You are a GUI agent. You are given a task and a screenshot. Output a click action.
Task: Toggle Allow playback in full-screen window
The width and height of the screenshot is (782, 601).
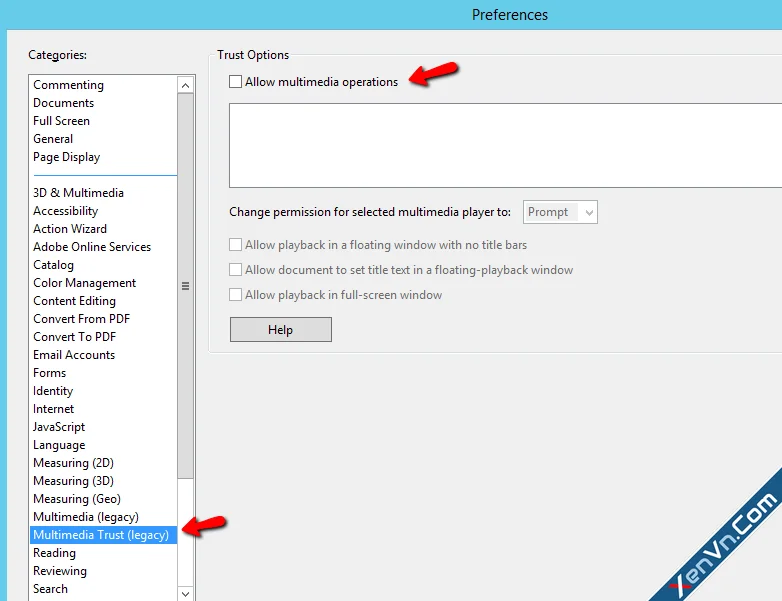[x=235, y=294]
